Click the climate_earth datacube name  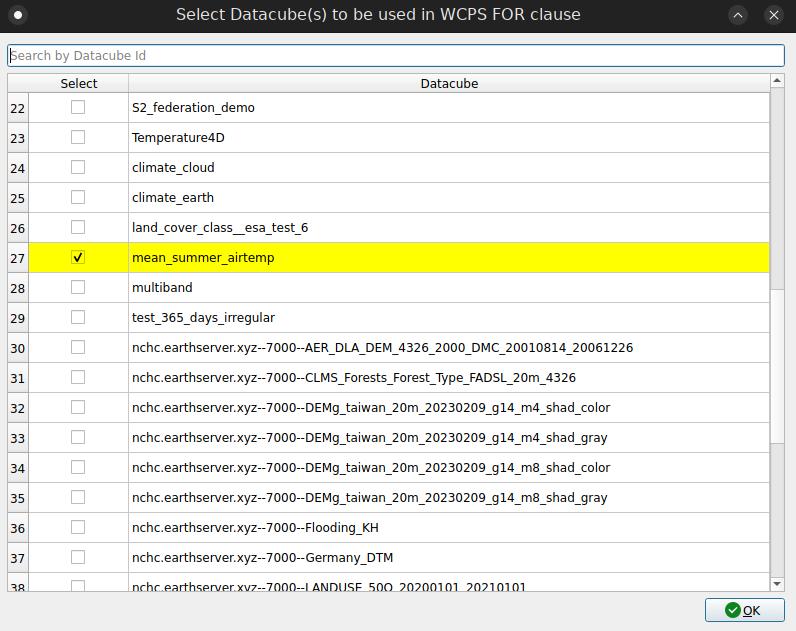pyautogui.click(x=173, y=197)
